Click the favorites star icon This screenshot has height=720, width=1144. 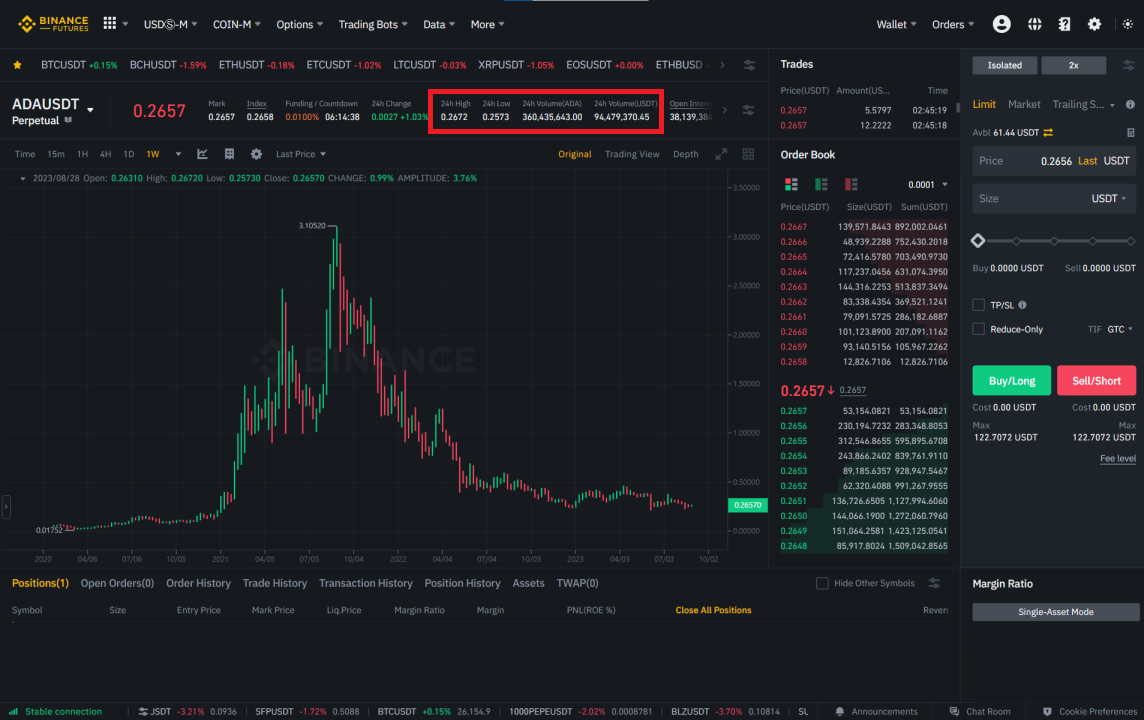pyautogui.click(x=18, y=65)
